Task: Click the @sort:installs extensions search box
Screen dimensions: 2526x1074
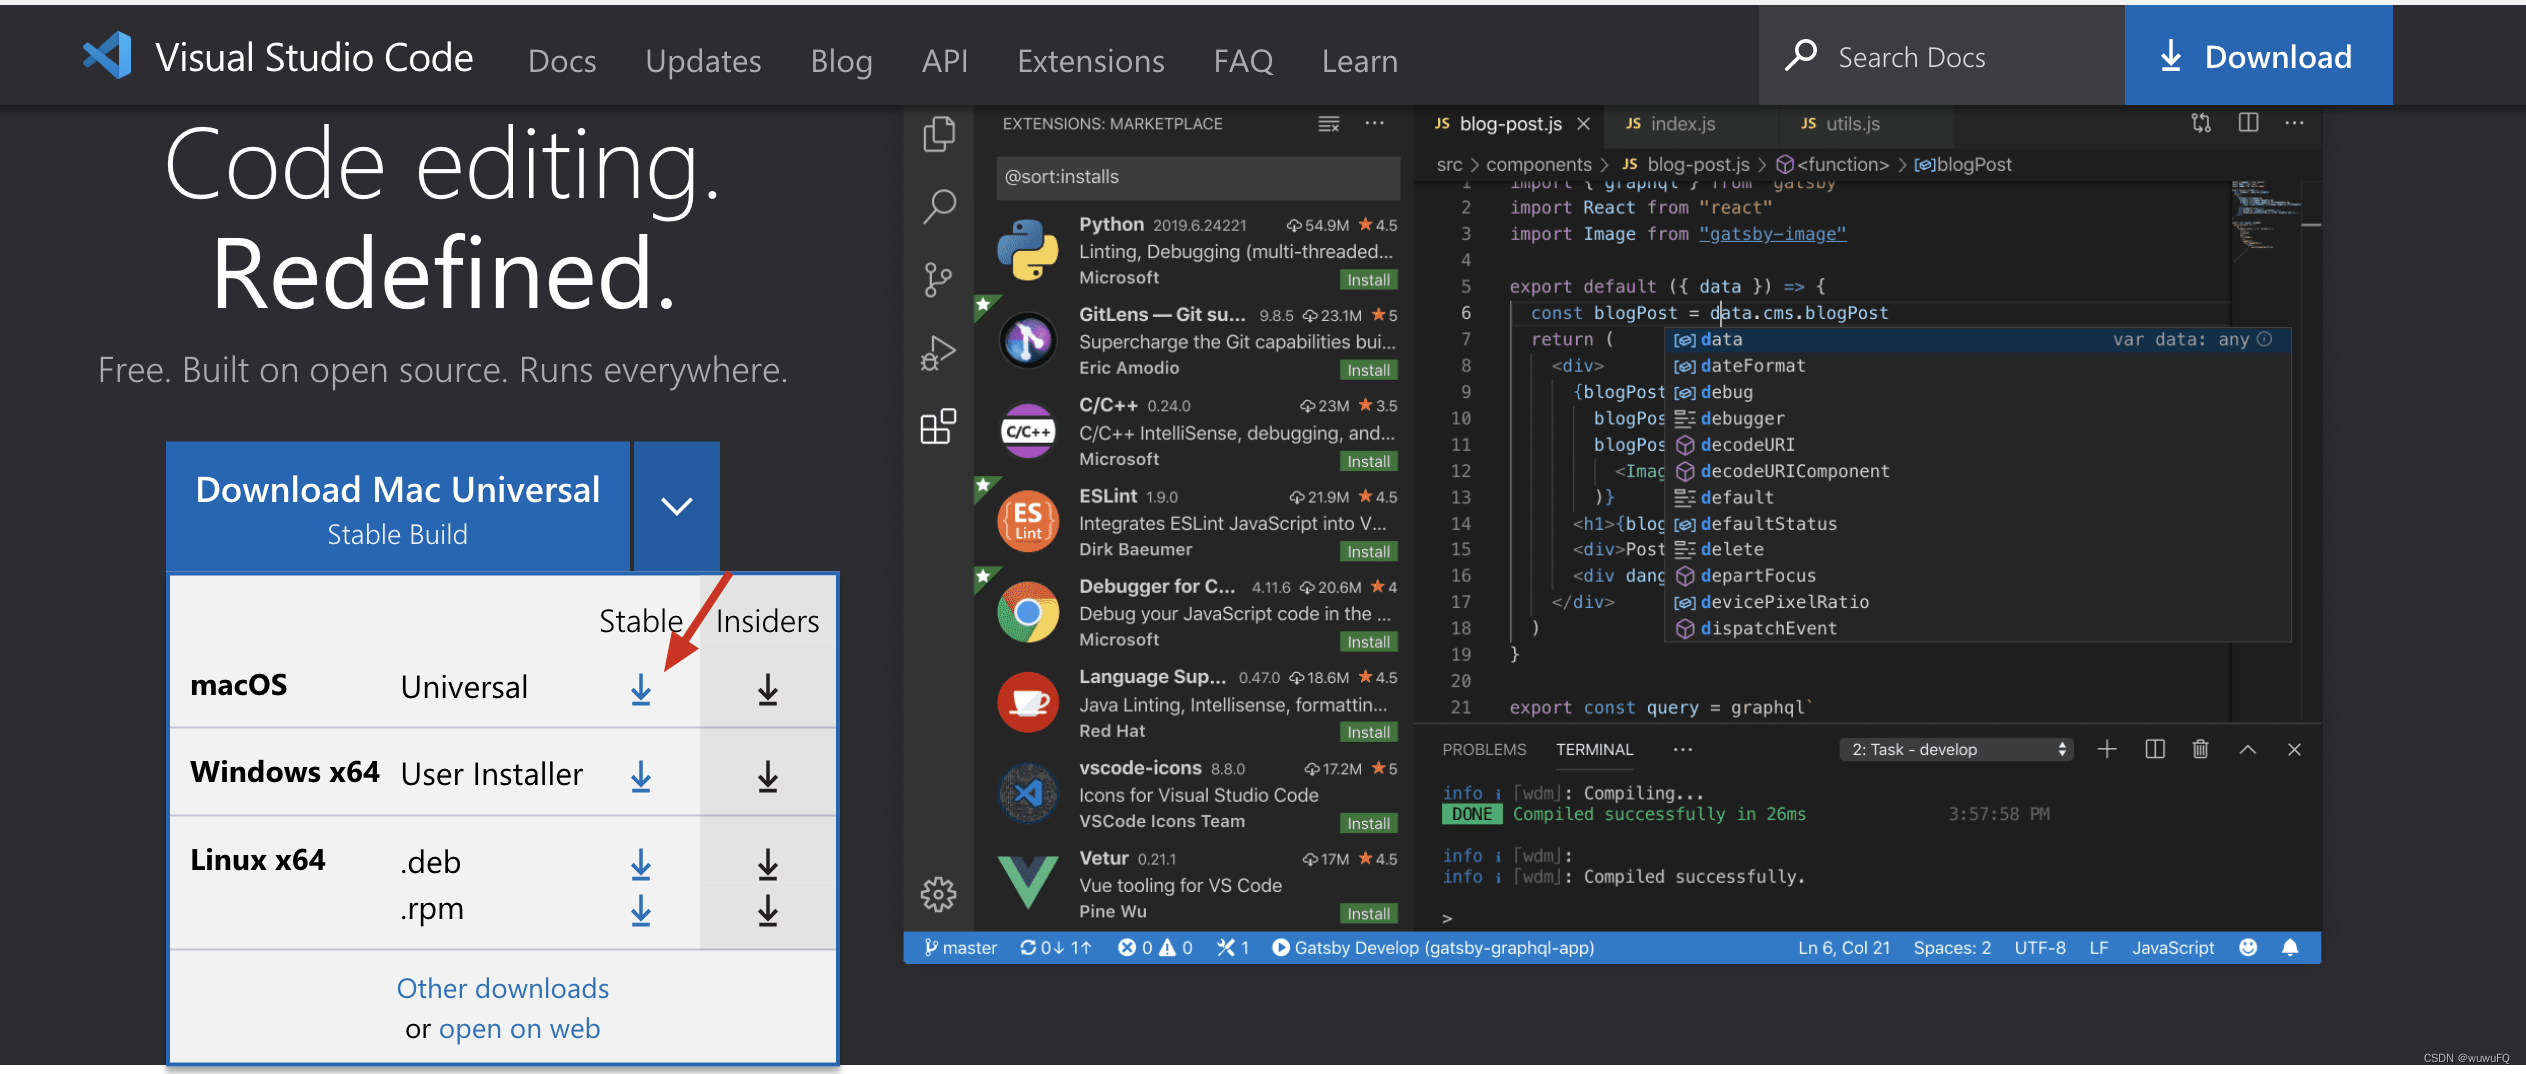Action: pyautogui.click(x=1198, y=177)
